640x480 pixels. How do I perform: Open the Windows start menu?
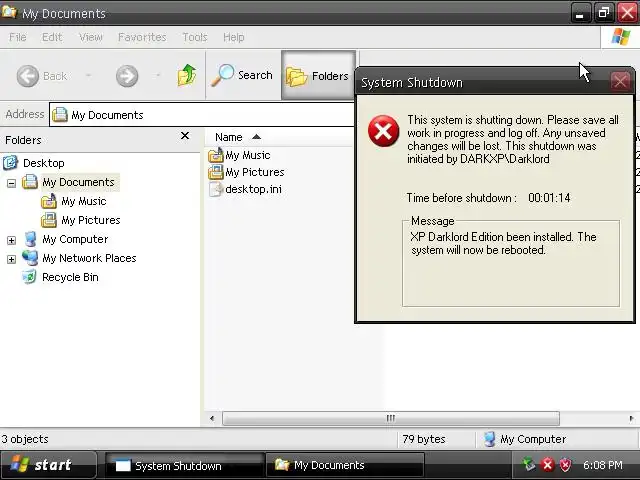coord(48,465)
